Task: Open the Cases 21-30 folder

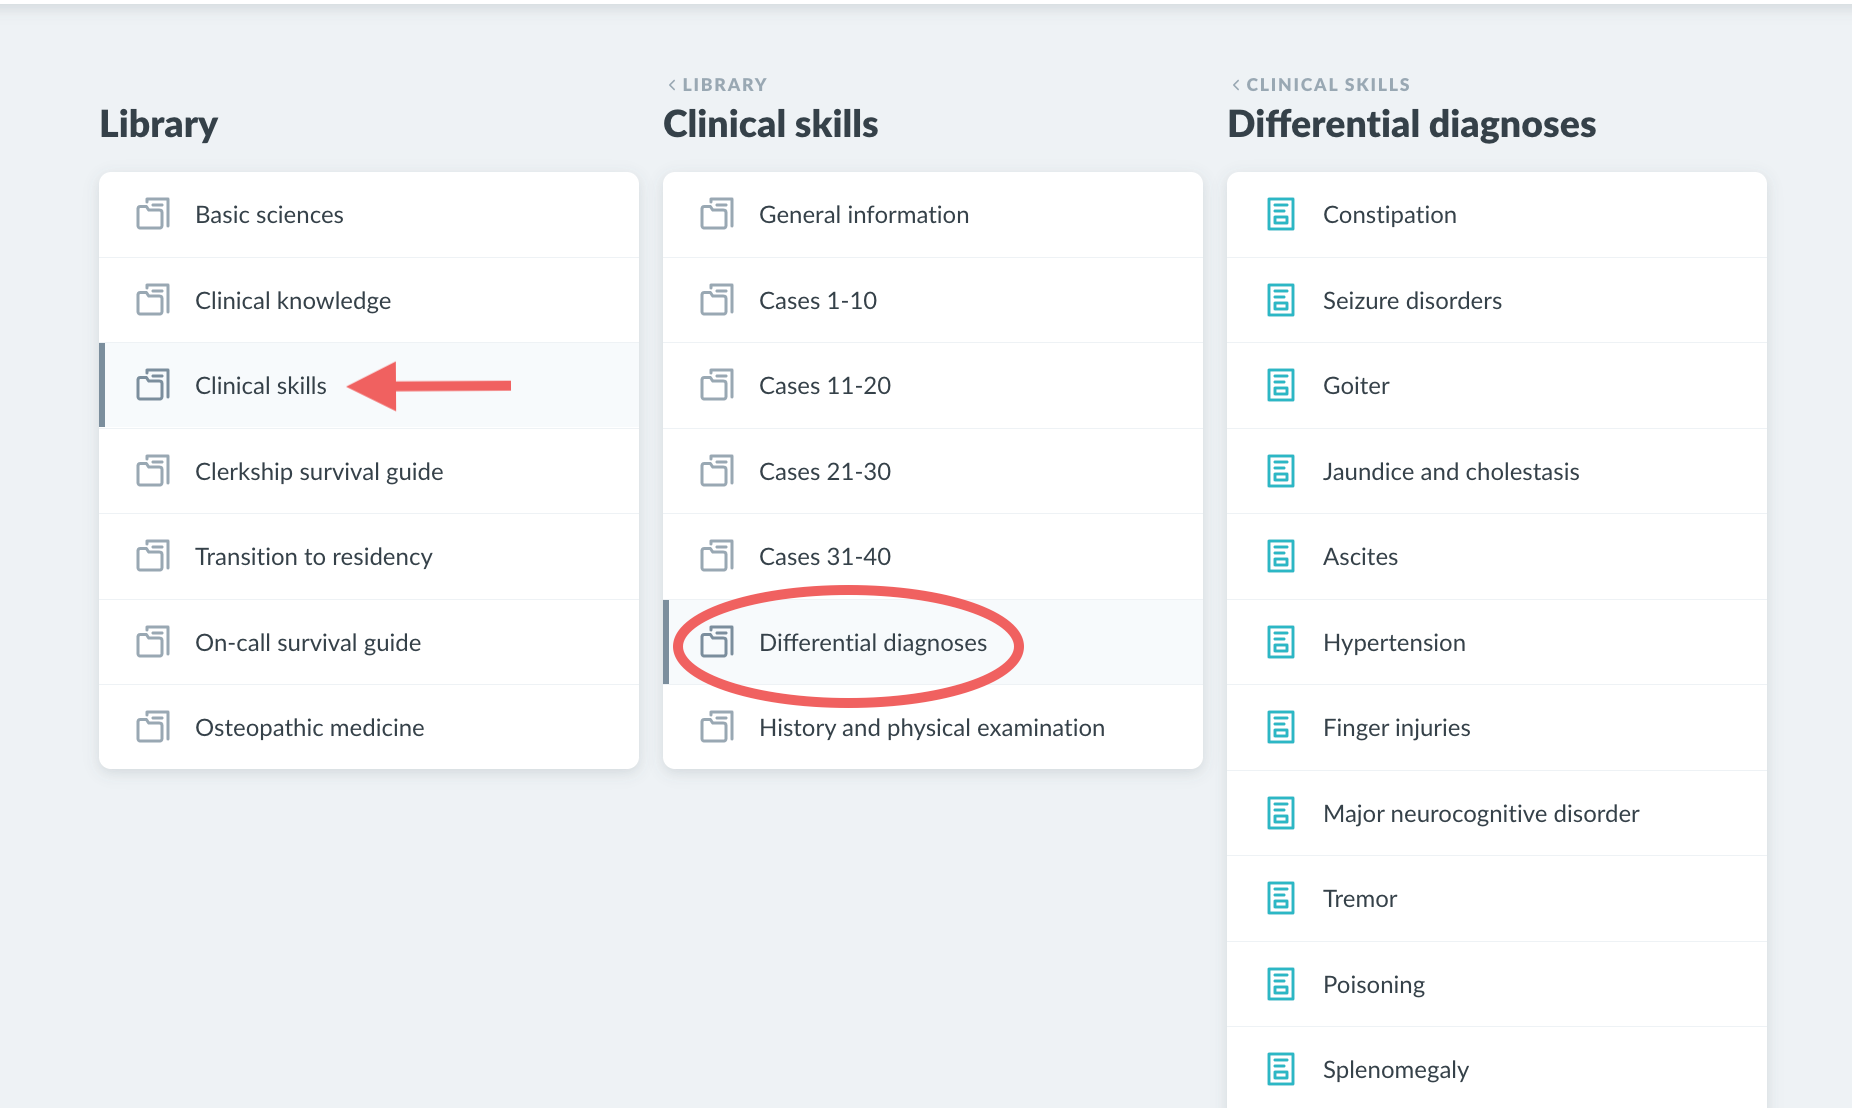Action: click(x=933, y=471)
